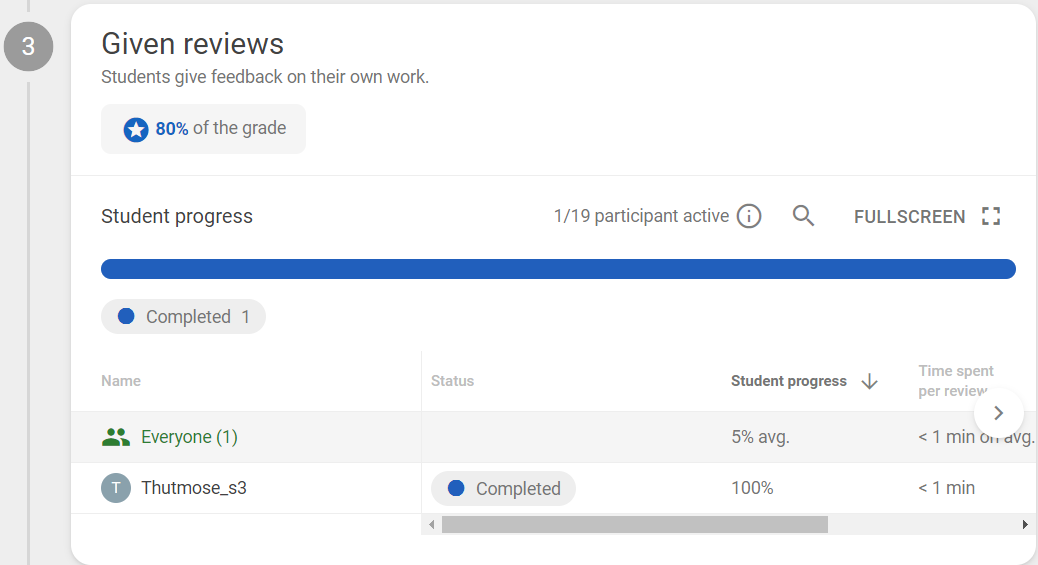This screenshot has height=565, width=1038.
Task: Click the scrollbar right arrow
Action: [x=1025, y=525]
